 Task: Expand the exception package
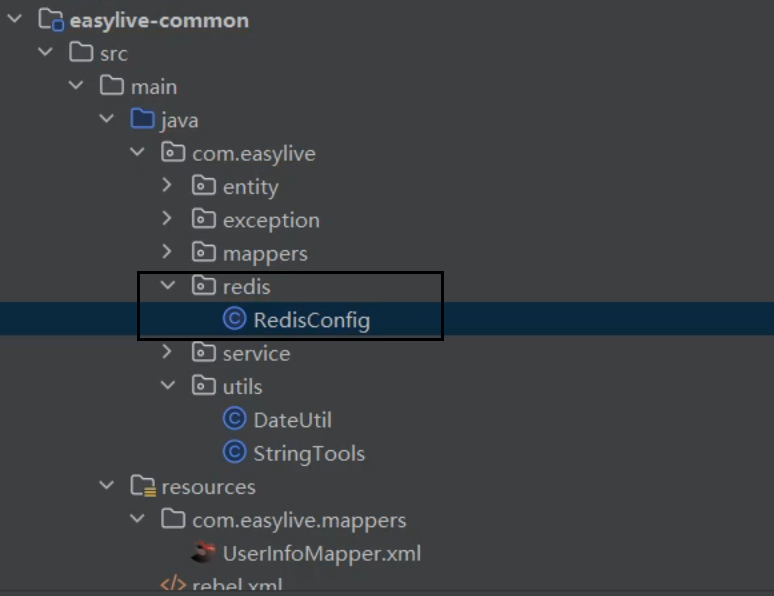pos(167,219)
